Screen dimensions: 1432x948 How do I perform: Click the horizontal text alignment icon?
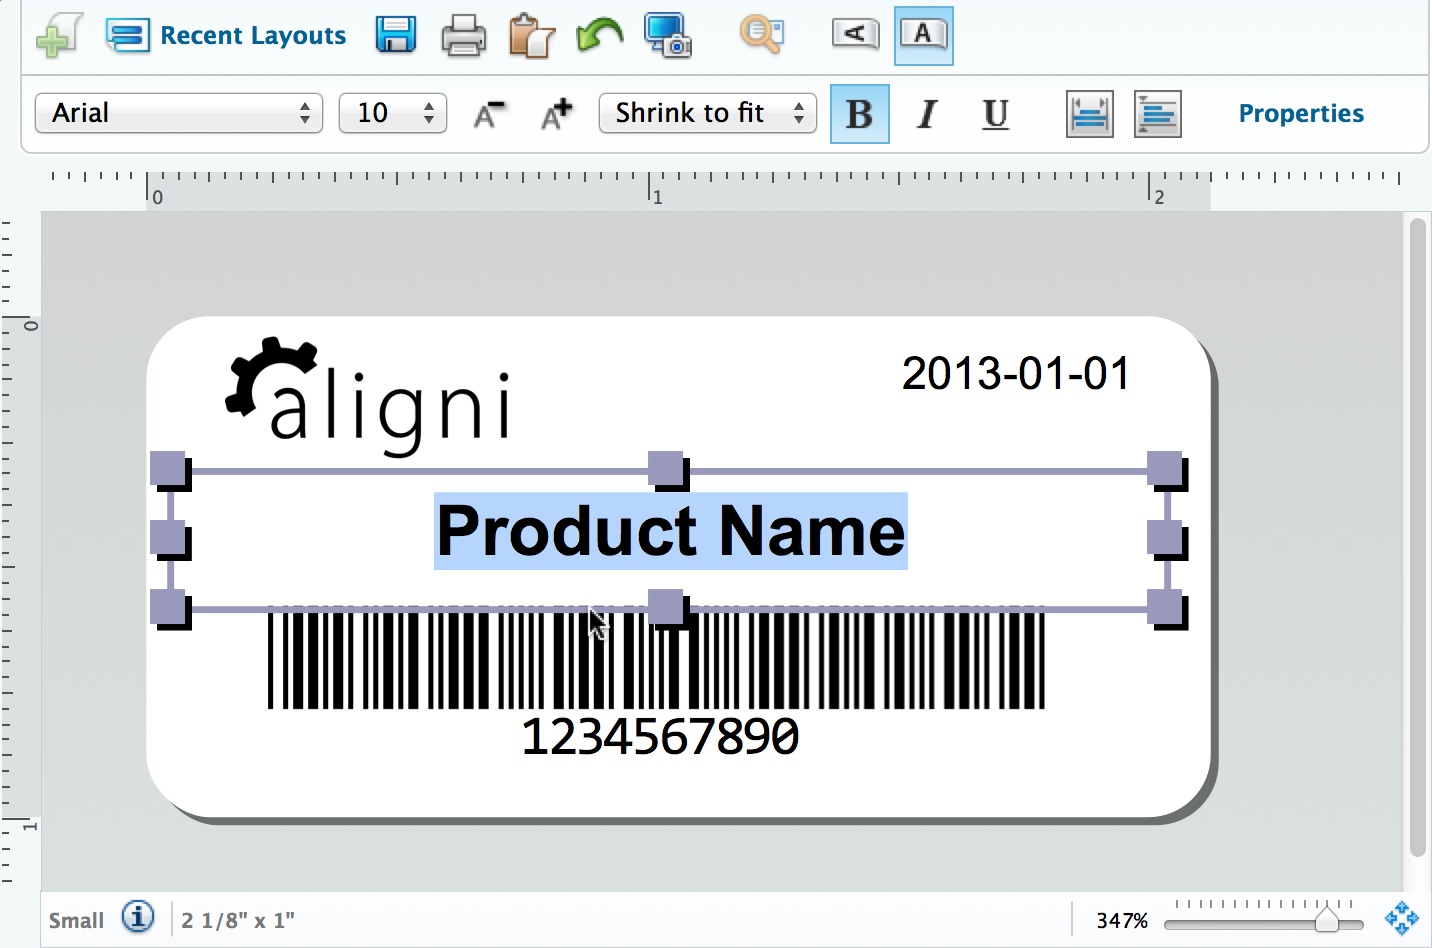pyautogui.click(x=1158, y=114)
